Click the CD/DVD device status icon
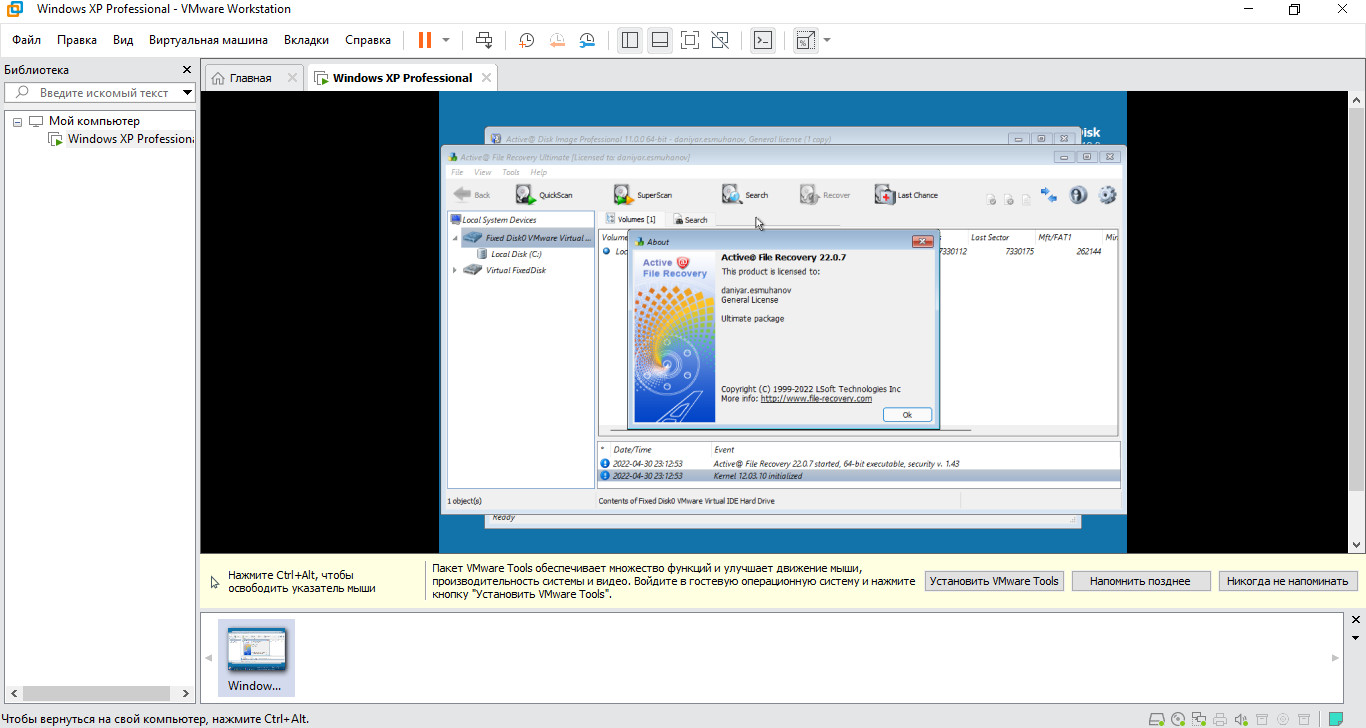1366x728 pixels. coord(1178,718)
